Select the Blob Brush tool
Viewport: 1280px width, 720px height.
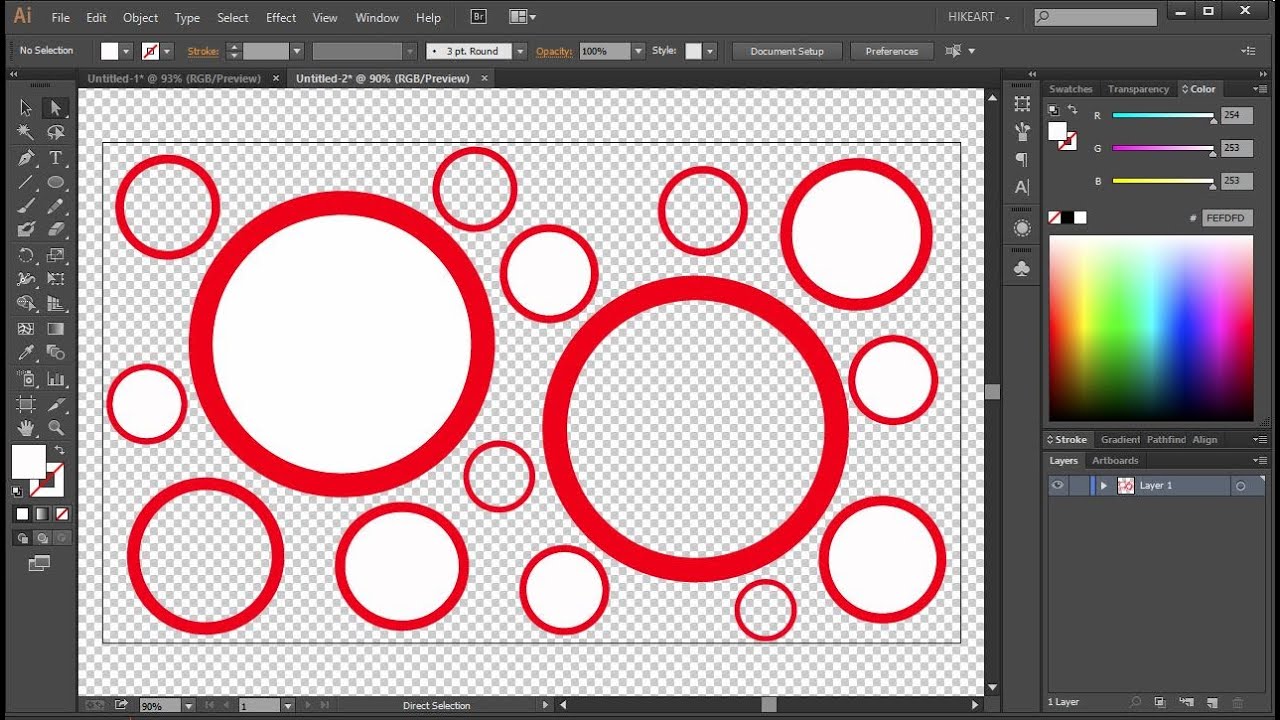[26, 230]
